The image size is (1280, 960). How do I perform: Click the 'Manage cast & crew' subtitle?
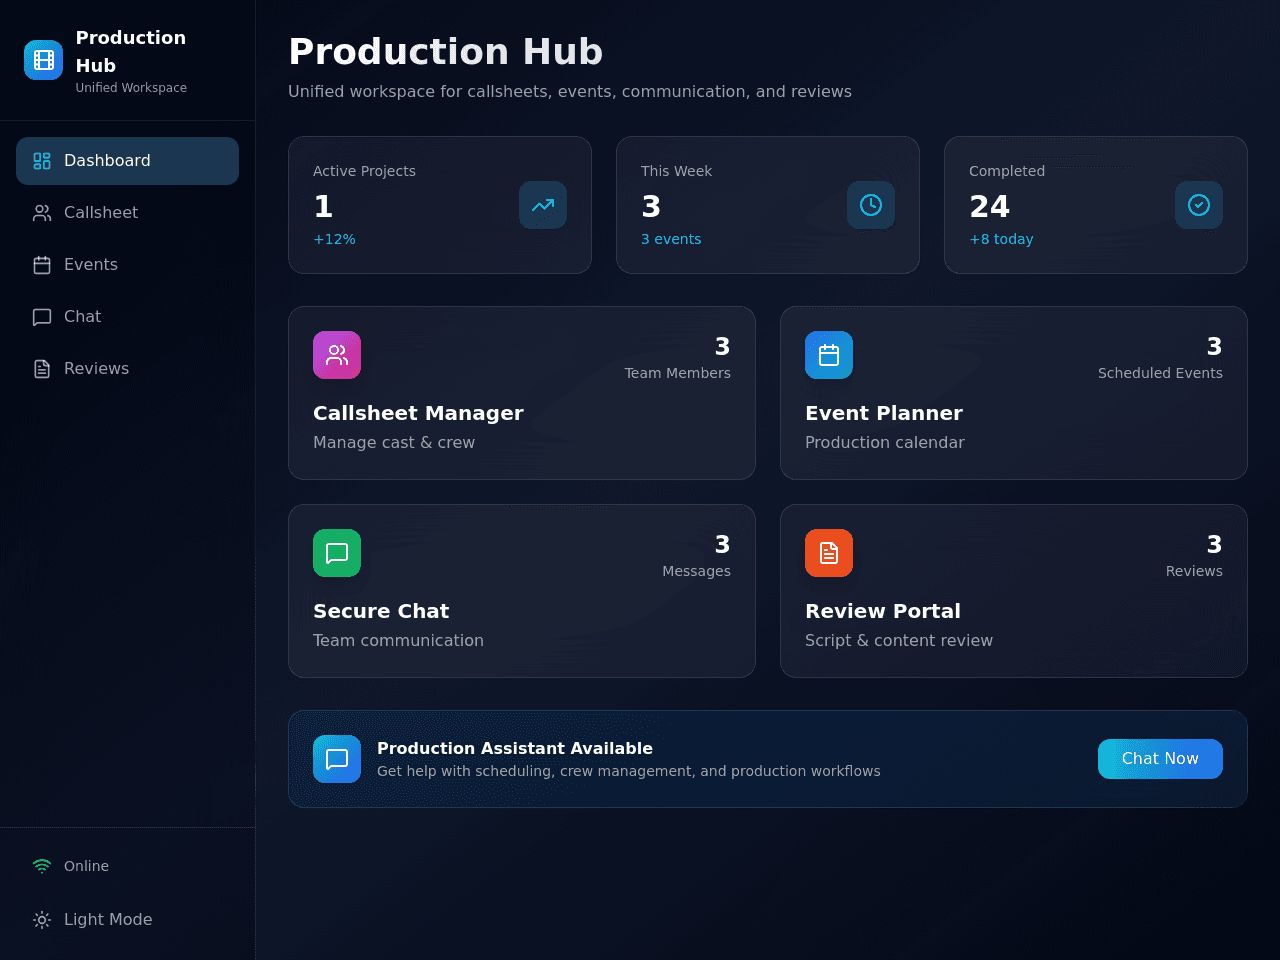tap(394, 442)
